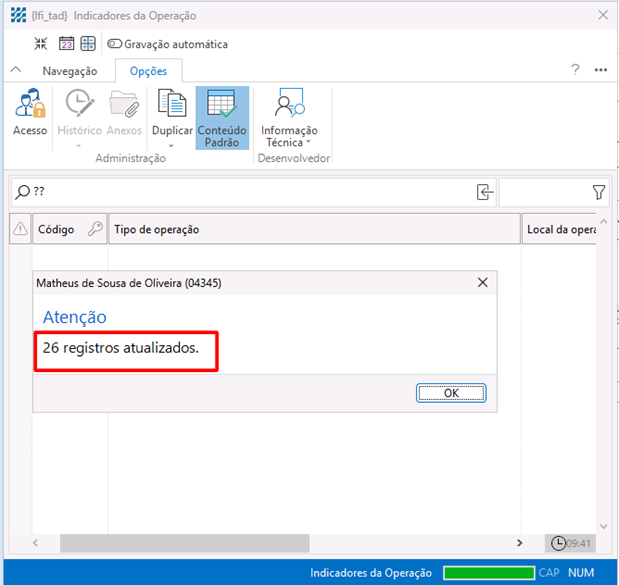619x585 pixels.
Task: Collapse the ribbon with the chevron
Action: [16, 70]
